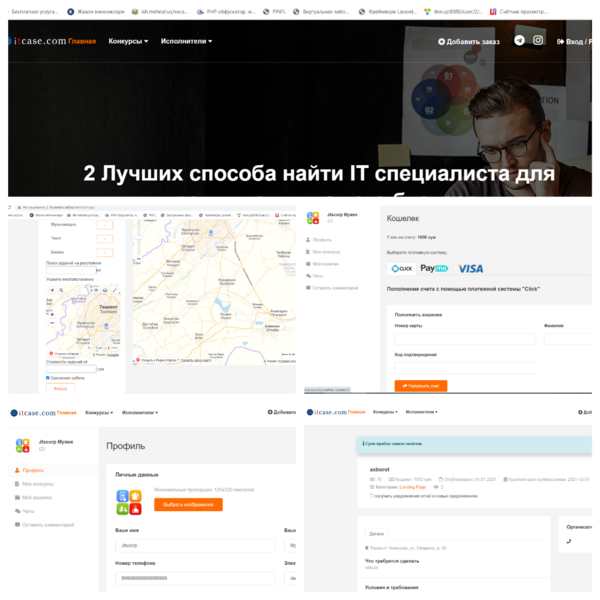The height and width of the screenshot is (600, 600).
Task: Expand Конкурсы dropdown on contest page header
Action: (x=385, y=412)
